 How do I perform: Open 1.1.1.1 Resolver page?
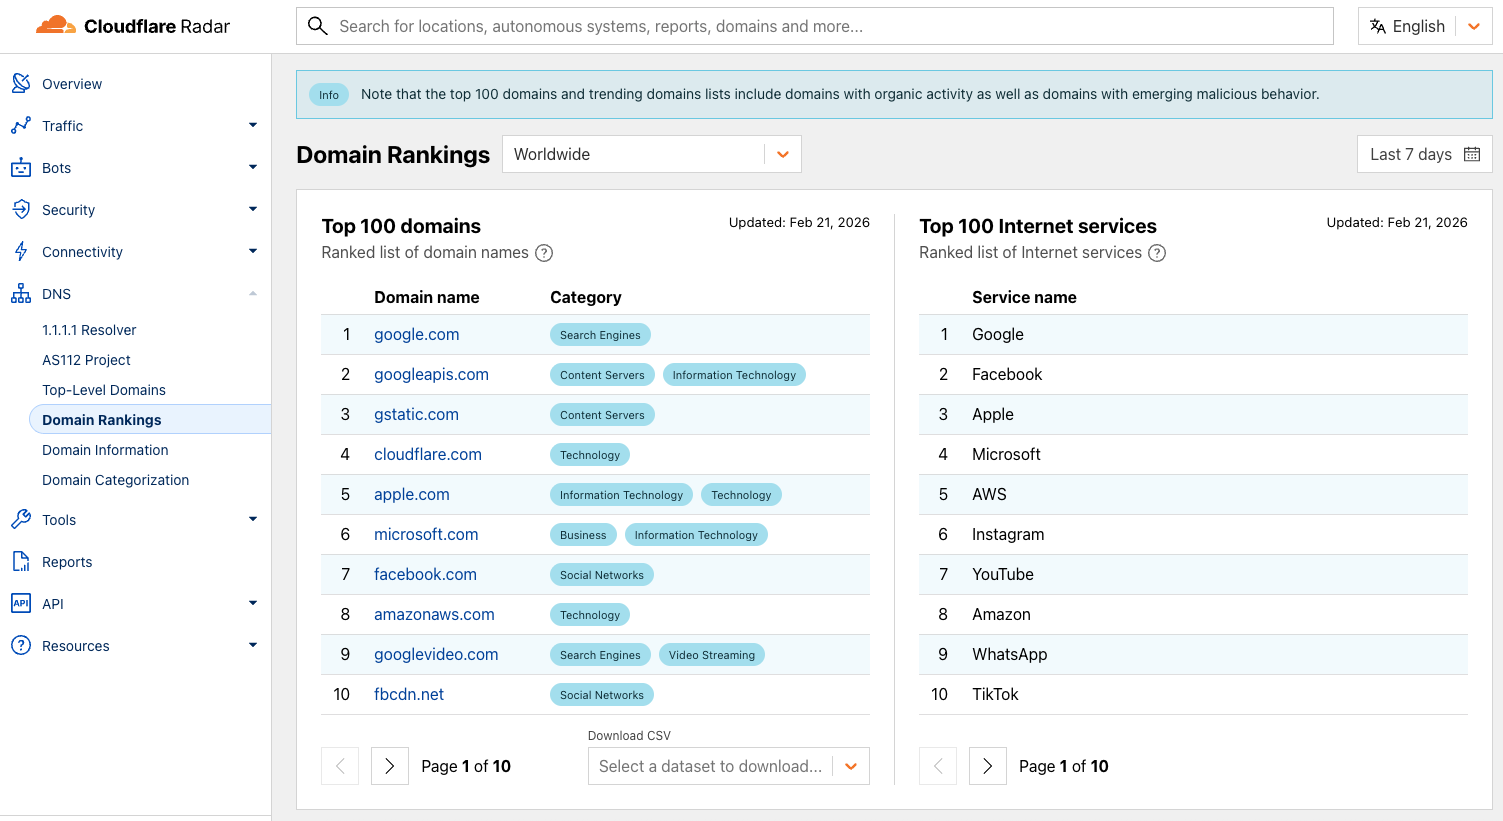pyautogui.click(x=89, y=330)
